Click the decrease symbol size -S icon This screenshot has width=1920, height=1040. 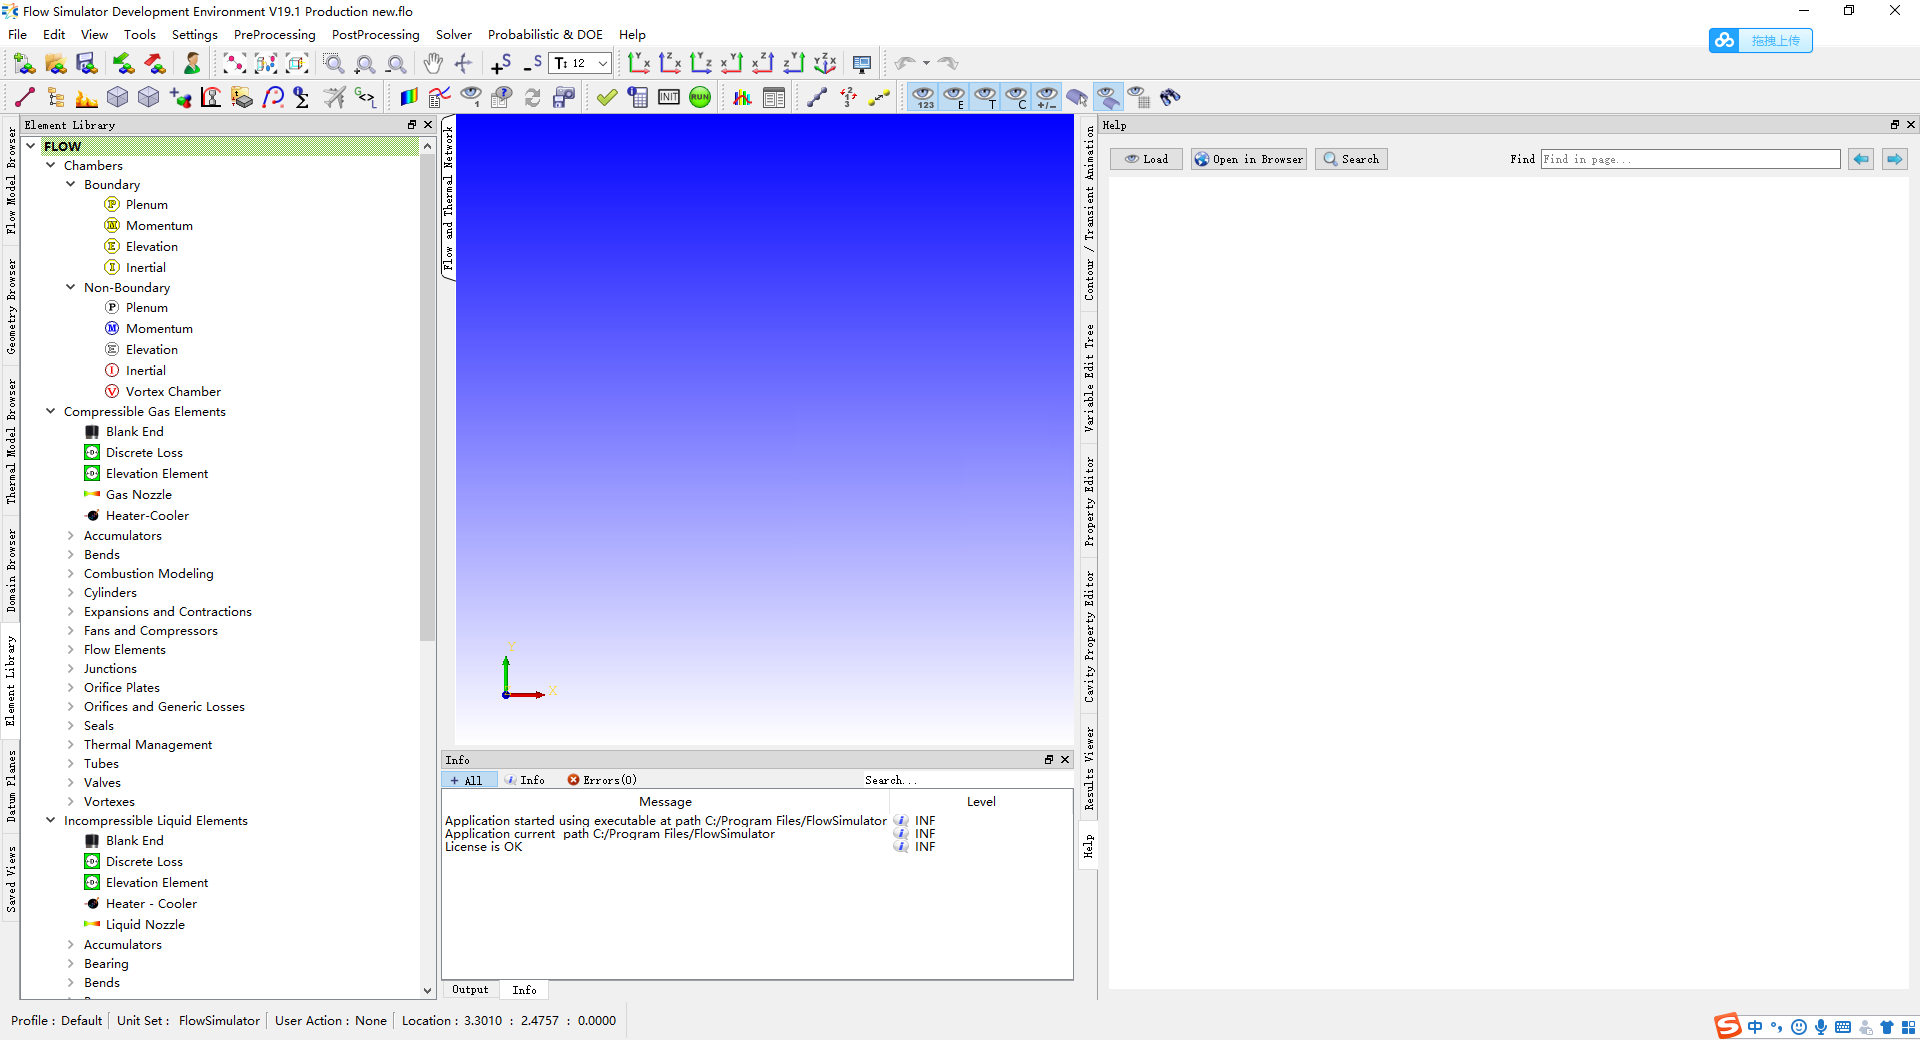click(x=532, y=64)
